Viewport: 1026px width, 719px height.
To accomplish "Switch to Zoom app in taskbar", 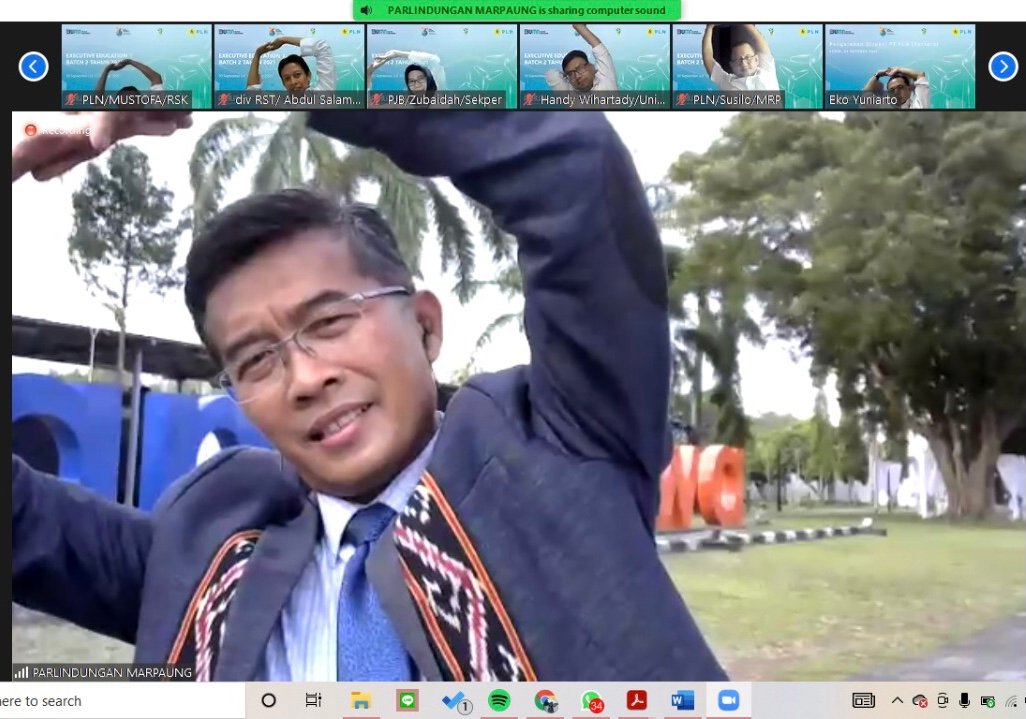I will 728,701.
